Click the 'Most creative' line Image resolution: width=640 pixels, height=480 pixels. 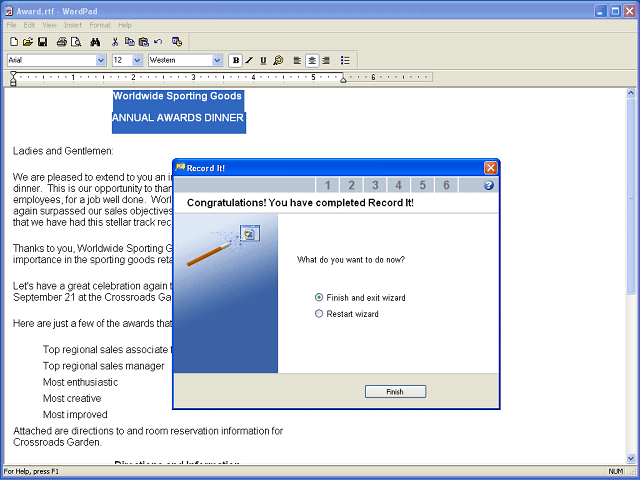pyautogui.click(x=72, y=398)
